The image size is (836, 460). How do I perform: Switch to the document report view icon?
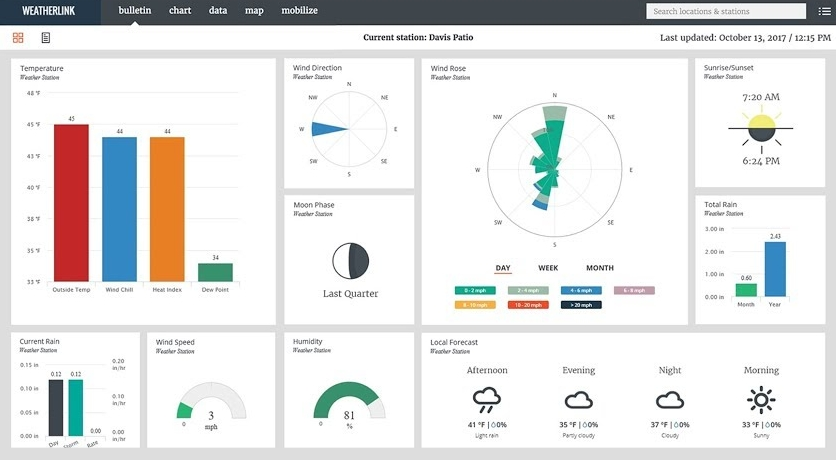(x=46, y=38)
